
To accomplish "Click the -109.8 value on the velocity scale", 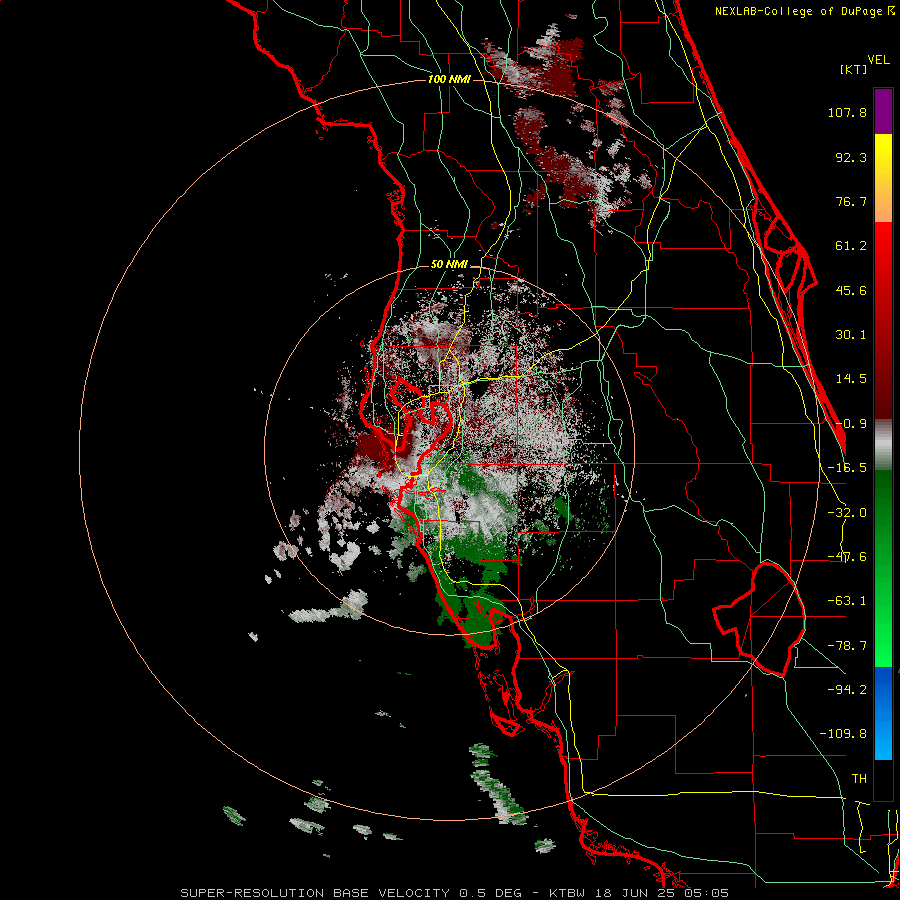I will click(x=843, y=734).
